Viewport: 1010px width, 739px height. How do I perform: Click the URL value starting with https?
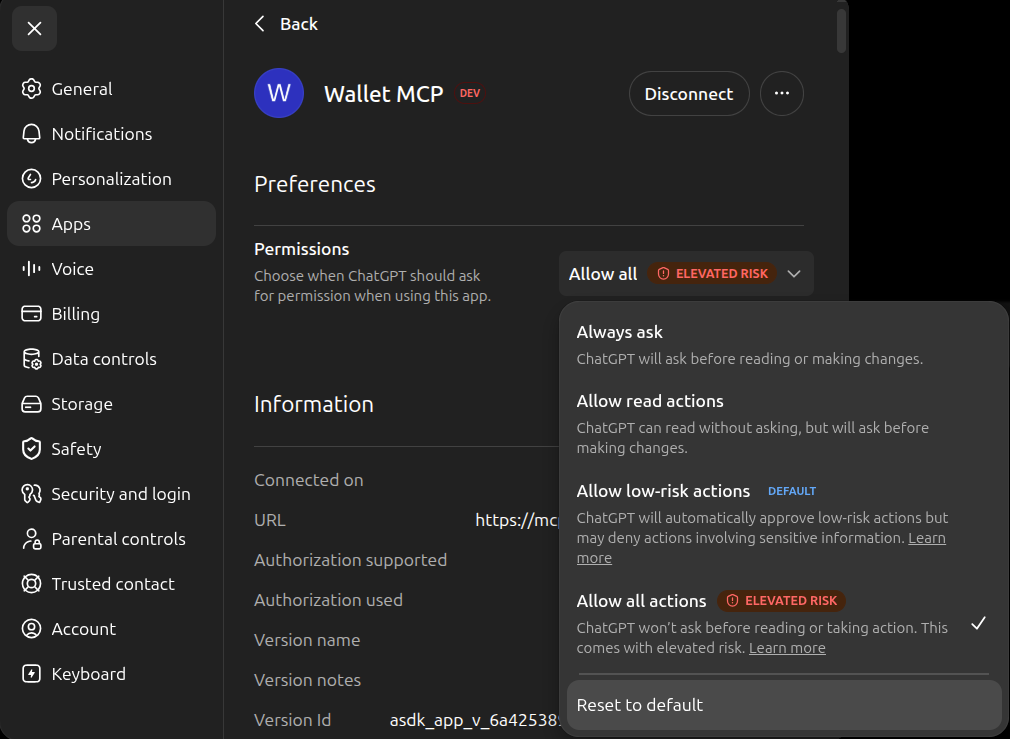(517, 520)
